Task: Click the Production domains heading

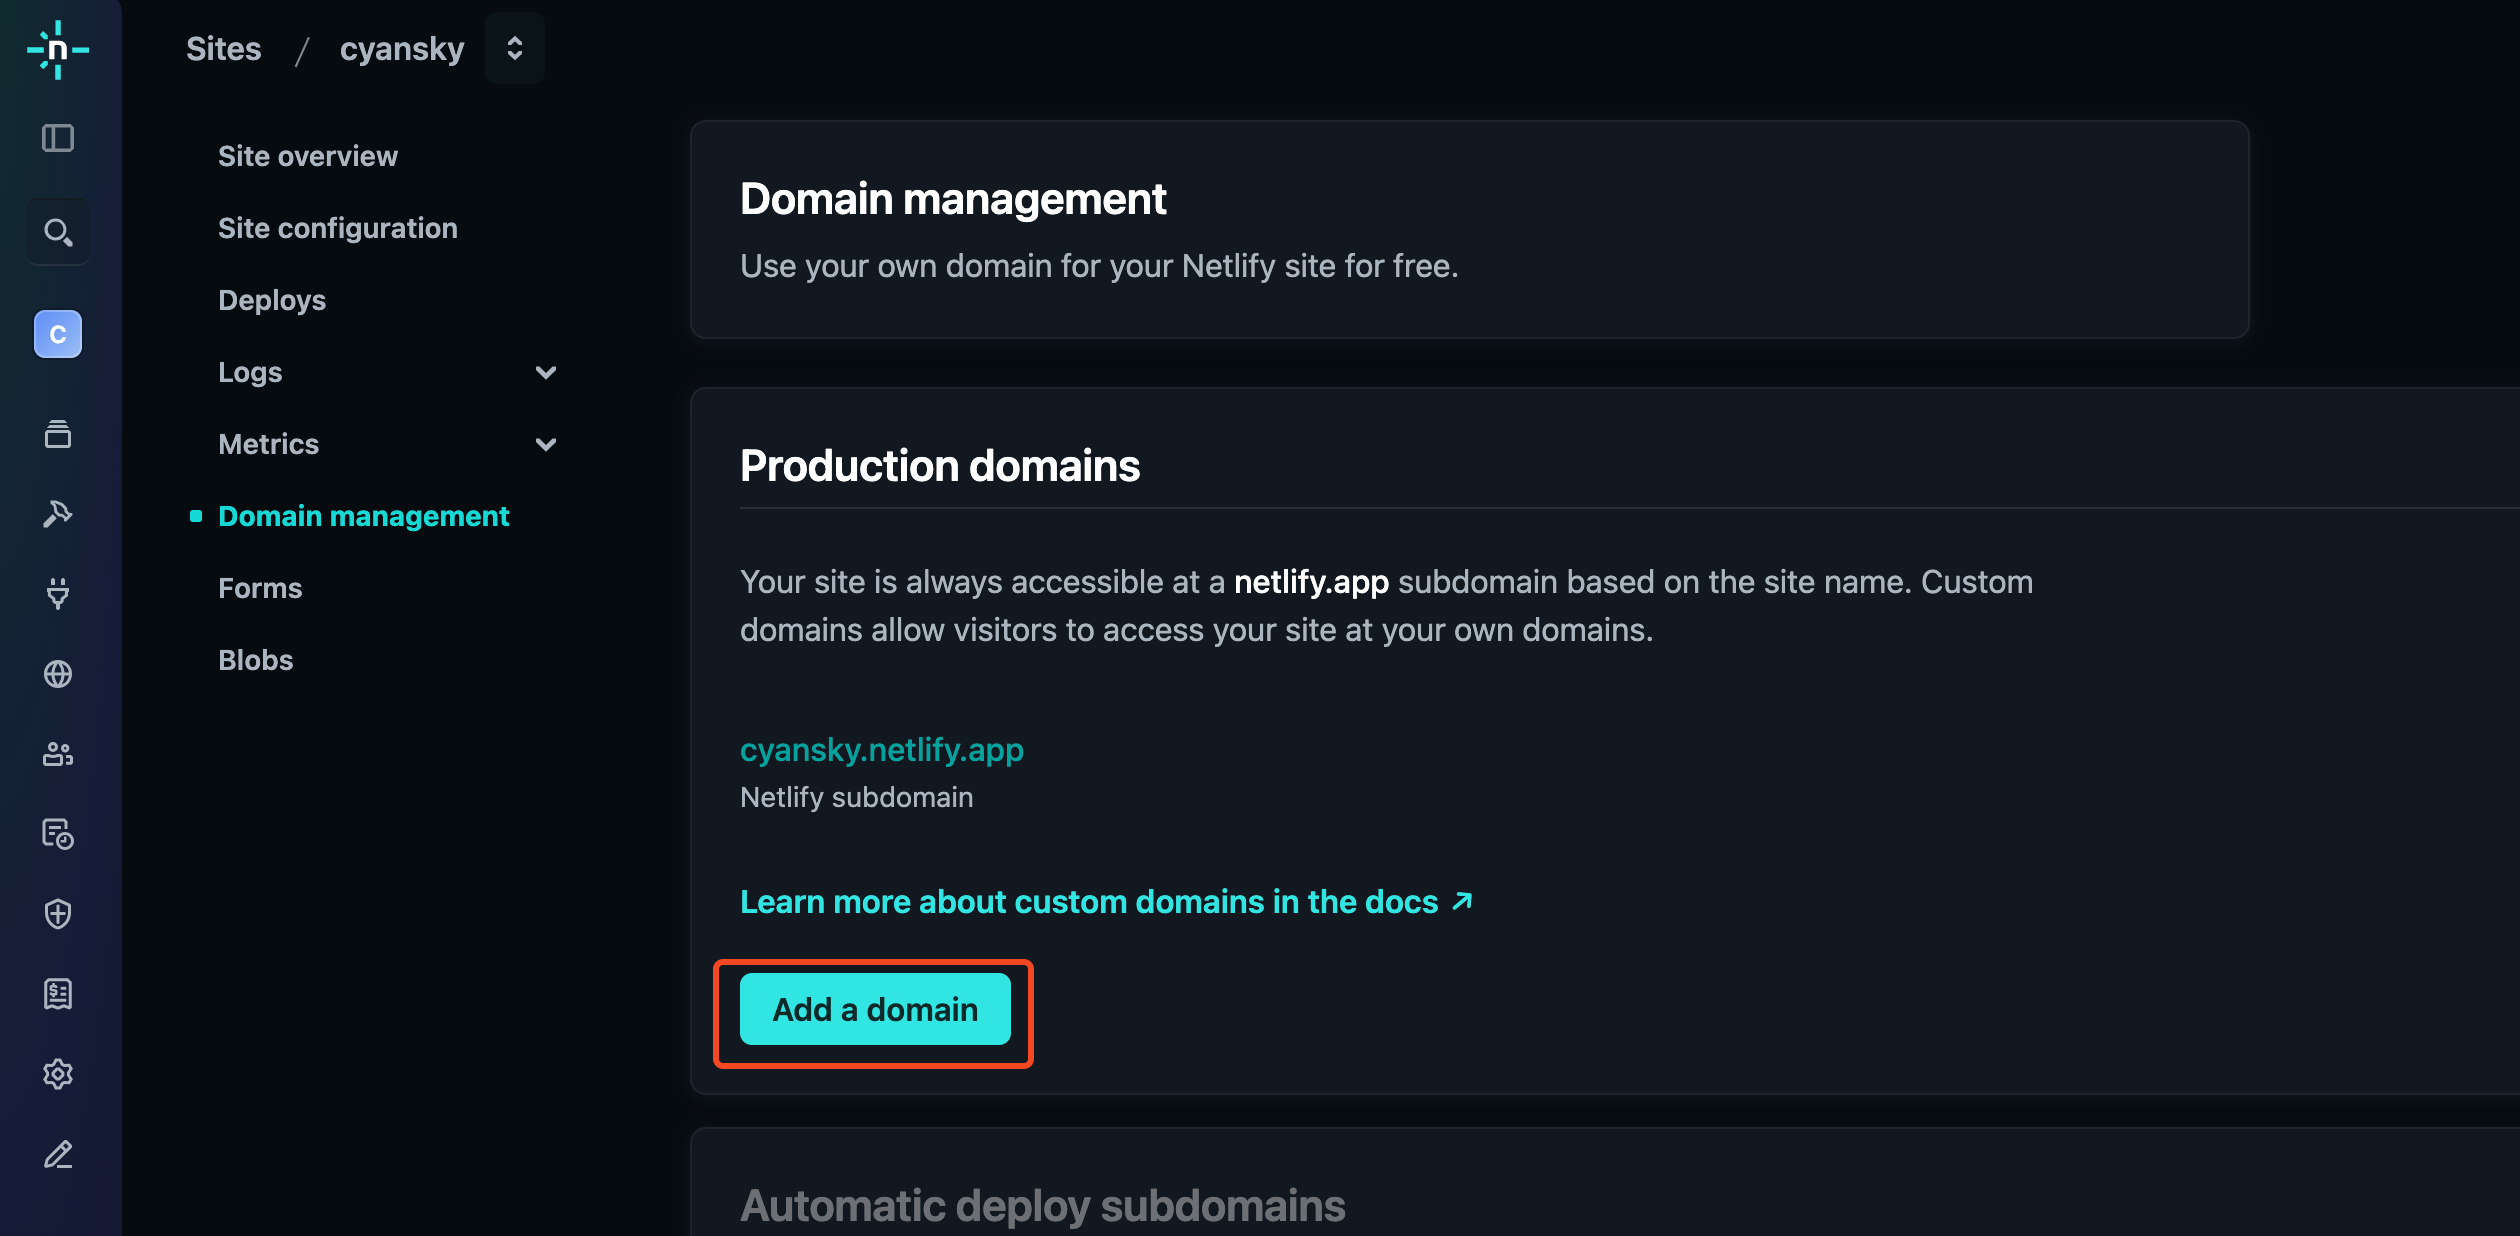Action: click(x=940, y=466)
